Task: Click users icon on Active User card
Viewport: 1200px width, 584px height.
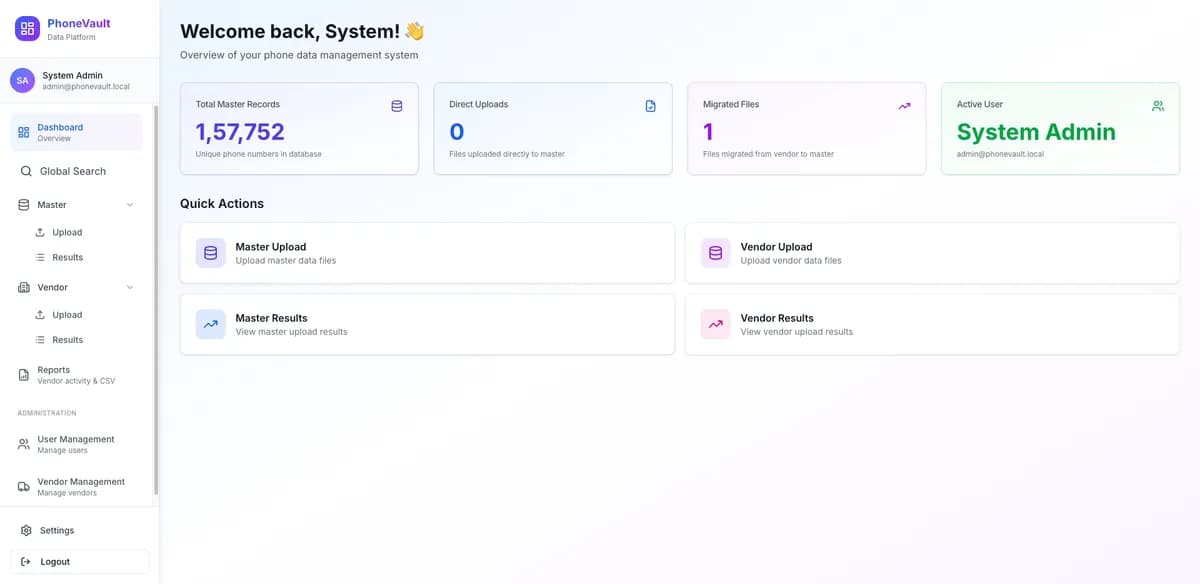Action: [1158, 105]
